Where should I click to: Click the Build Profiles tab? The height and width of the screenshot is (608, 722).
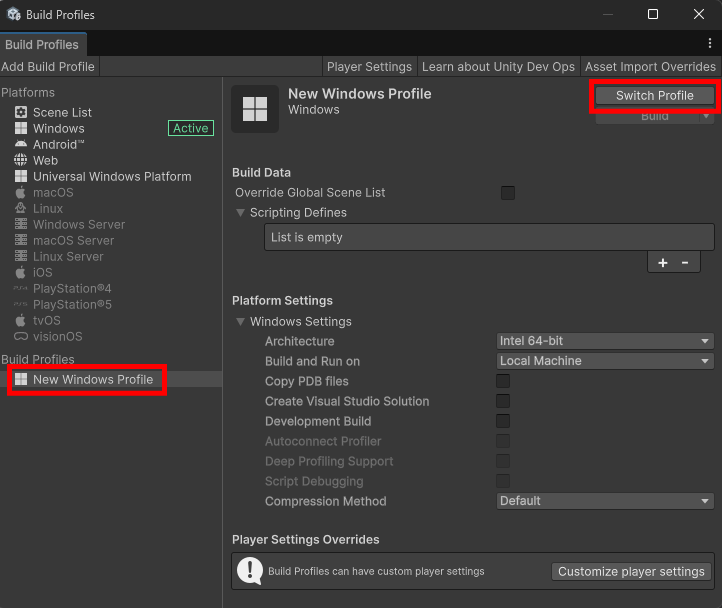tap(42, 45)
